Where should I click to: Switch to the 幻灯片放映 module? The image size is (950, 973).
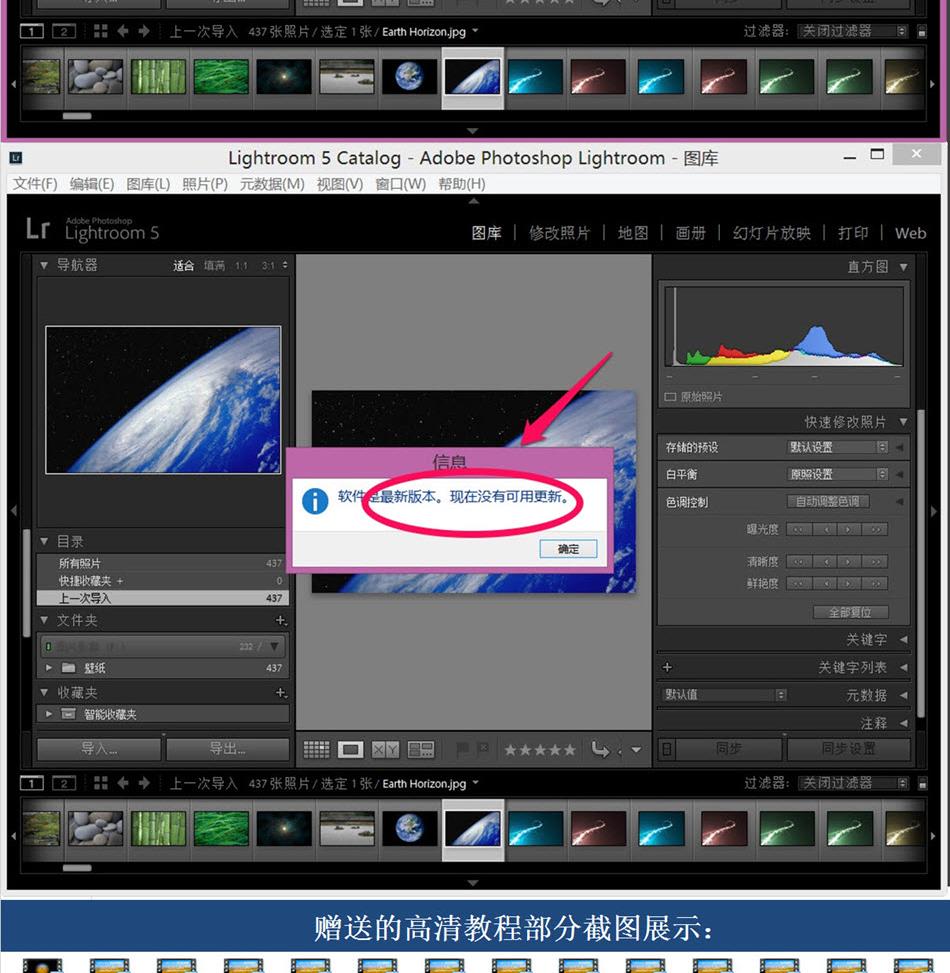[x=771, y=233]
